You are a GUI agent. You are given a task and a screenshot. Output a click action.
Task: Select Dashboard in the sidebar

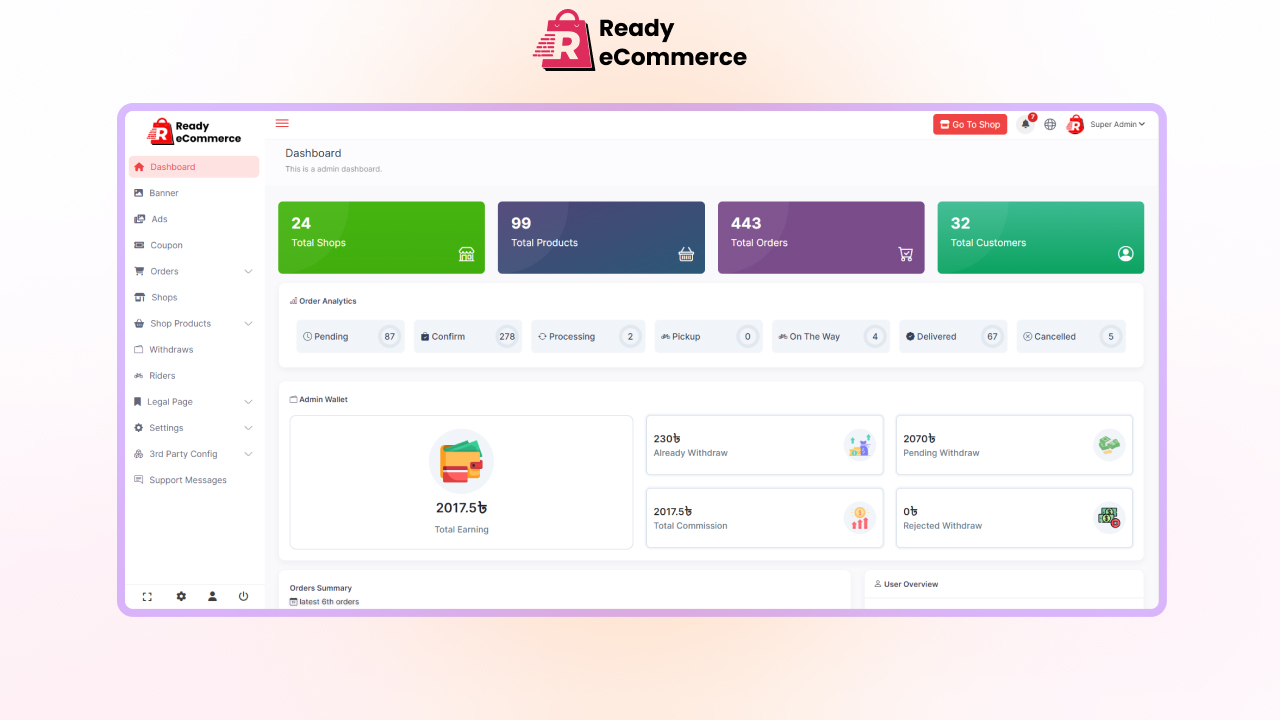coord(170,166)
